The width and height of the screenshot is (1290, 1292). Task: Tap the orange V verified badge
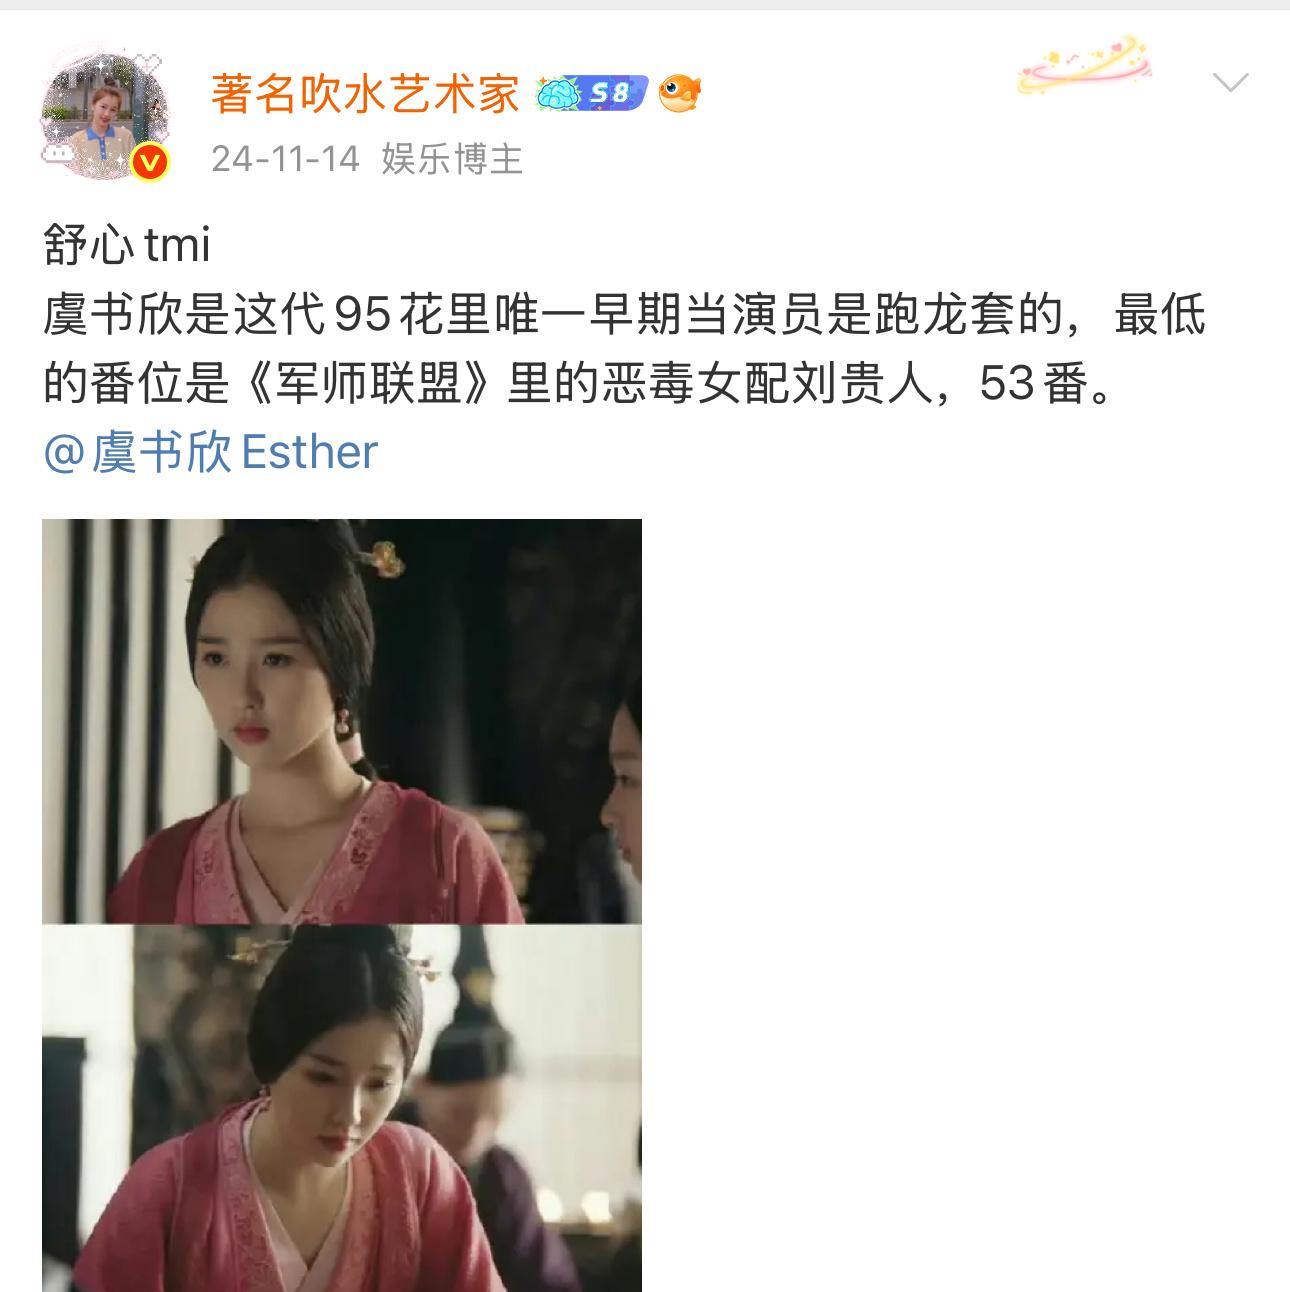pyautogui.click(x=150, y=161)
